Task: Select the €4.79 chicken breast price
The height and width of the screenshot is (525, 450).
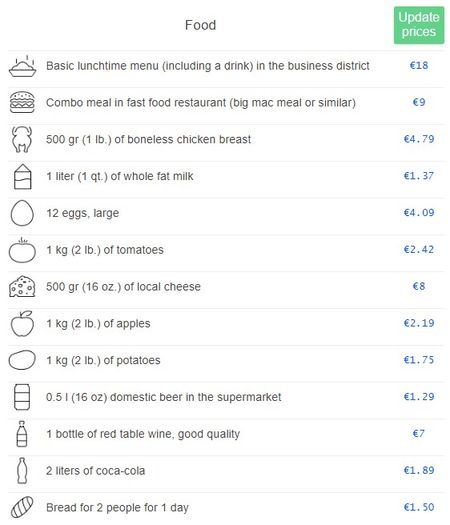Action: 419,139
